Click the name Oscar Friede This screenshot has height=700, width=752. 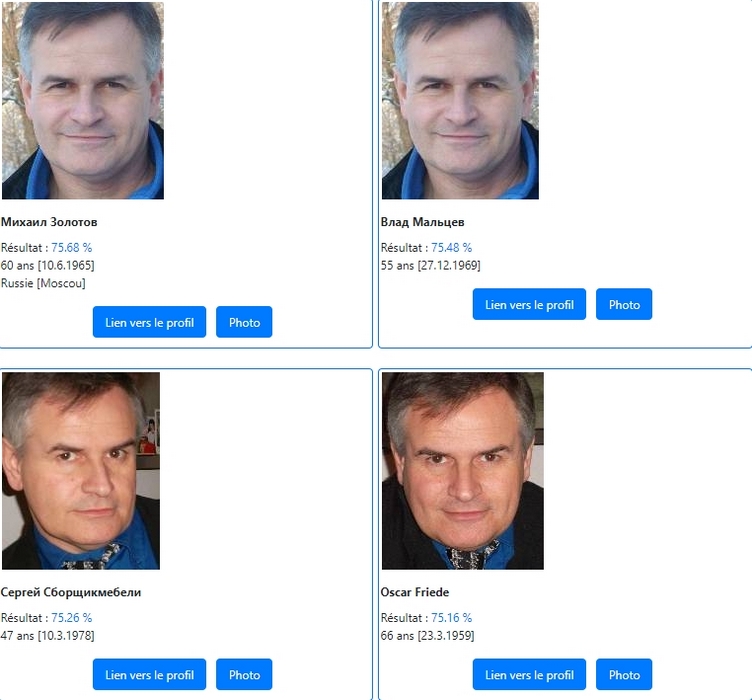(415, 592)
